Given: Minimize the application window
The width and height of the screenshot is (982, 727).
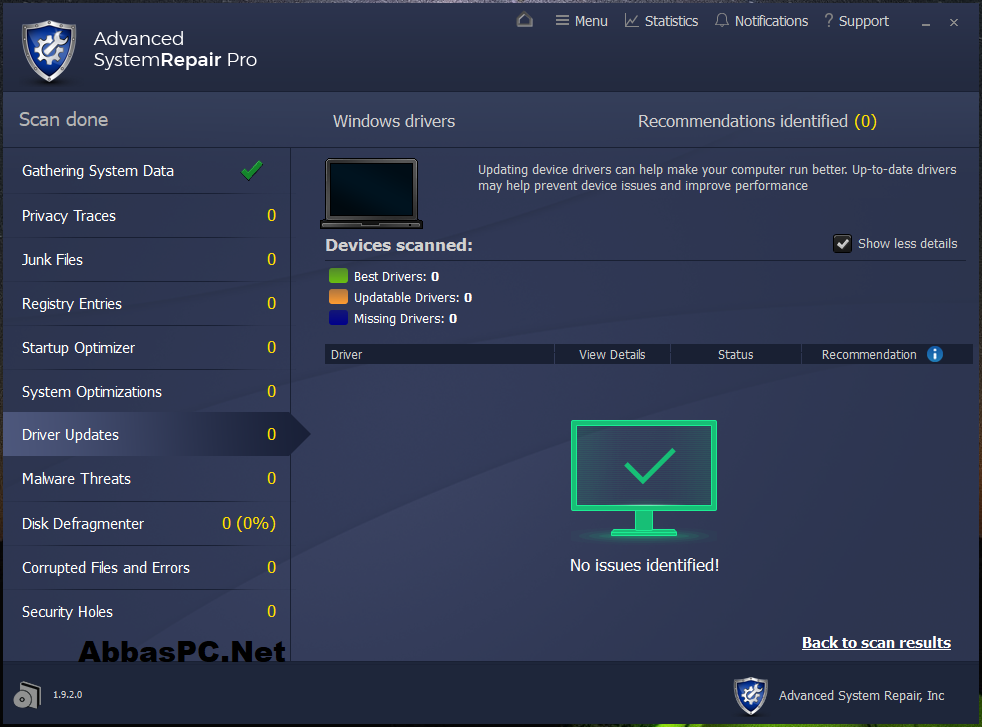Looking at the screenshot, I should [926, 23].
